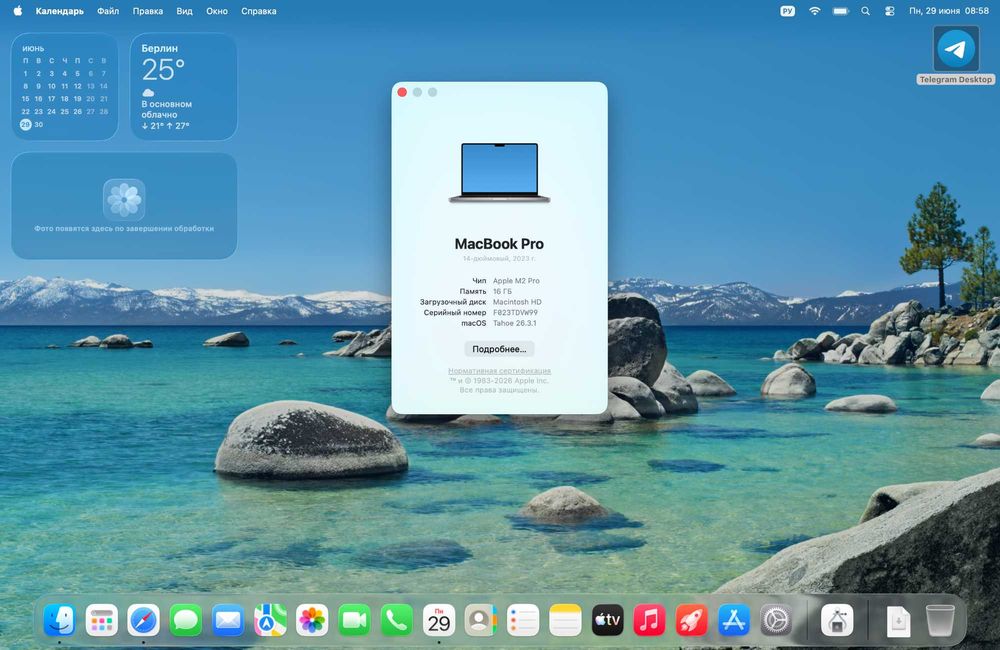Open the Справка menu

(258, 11)
